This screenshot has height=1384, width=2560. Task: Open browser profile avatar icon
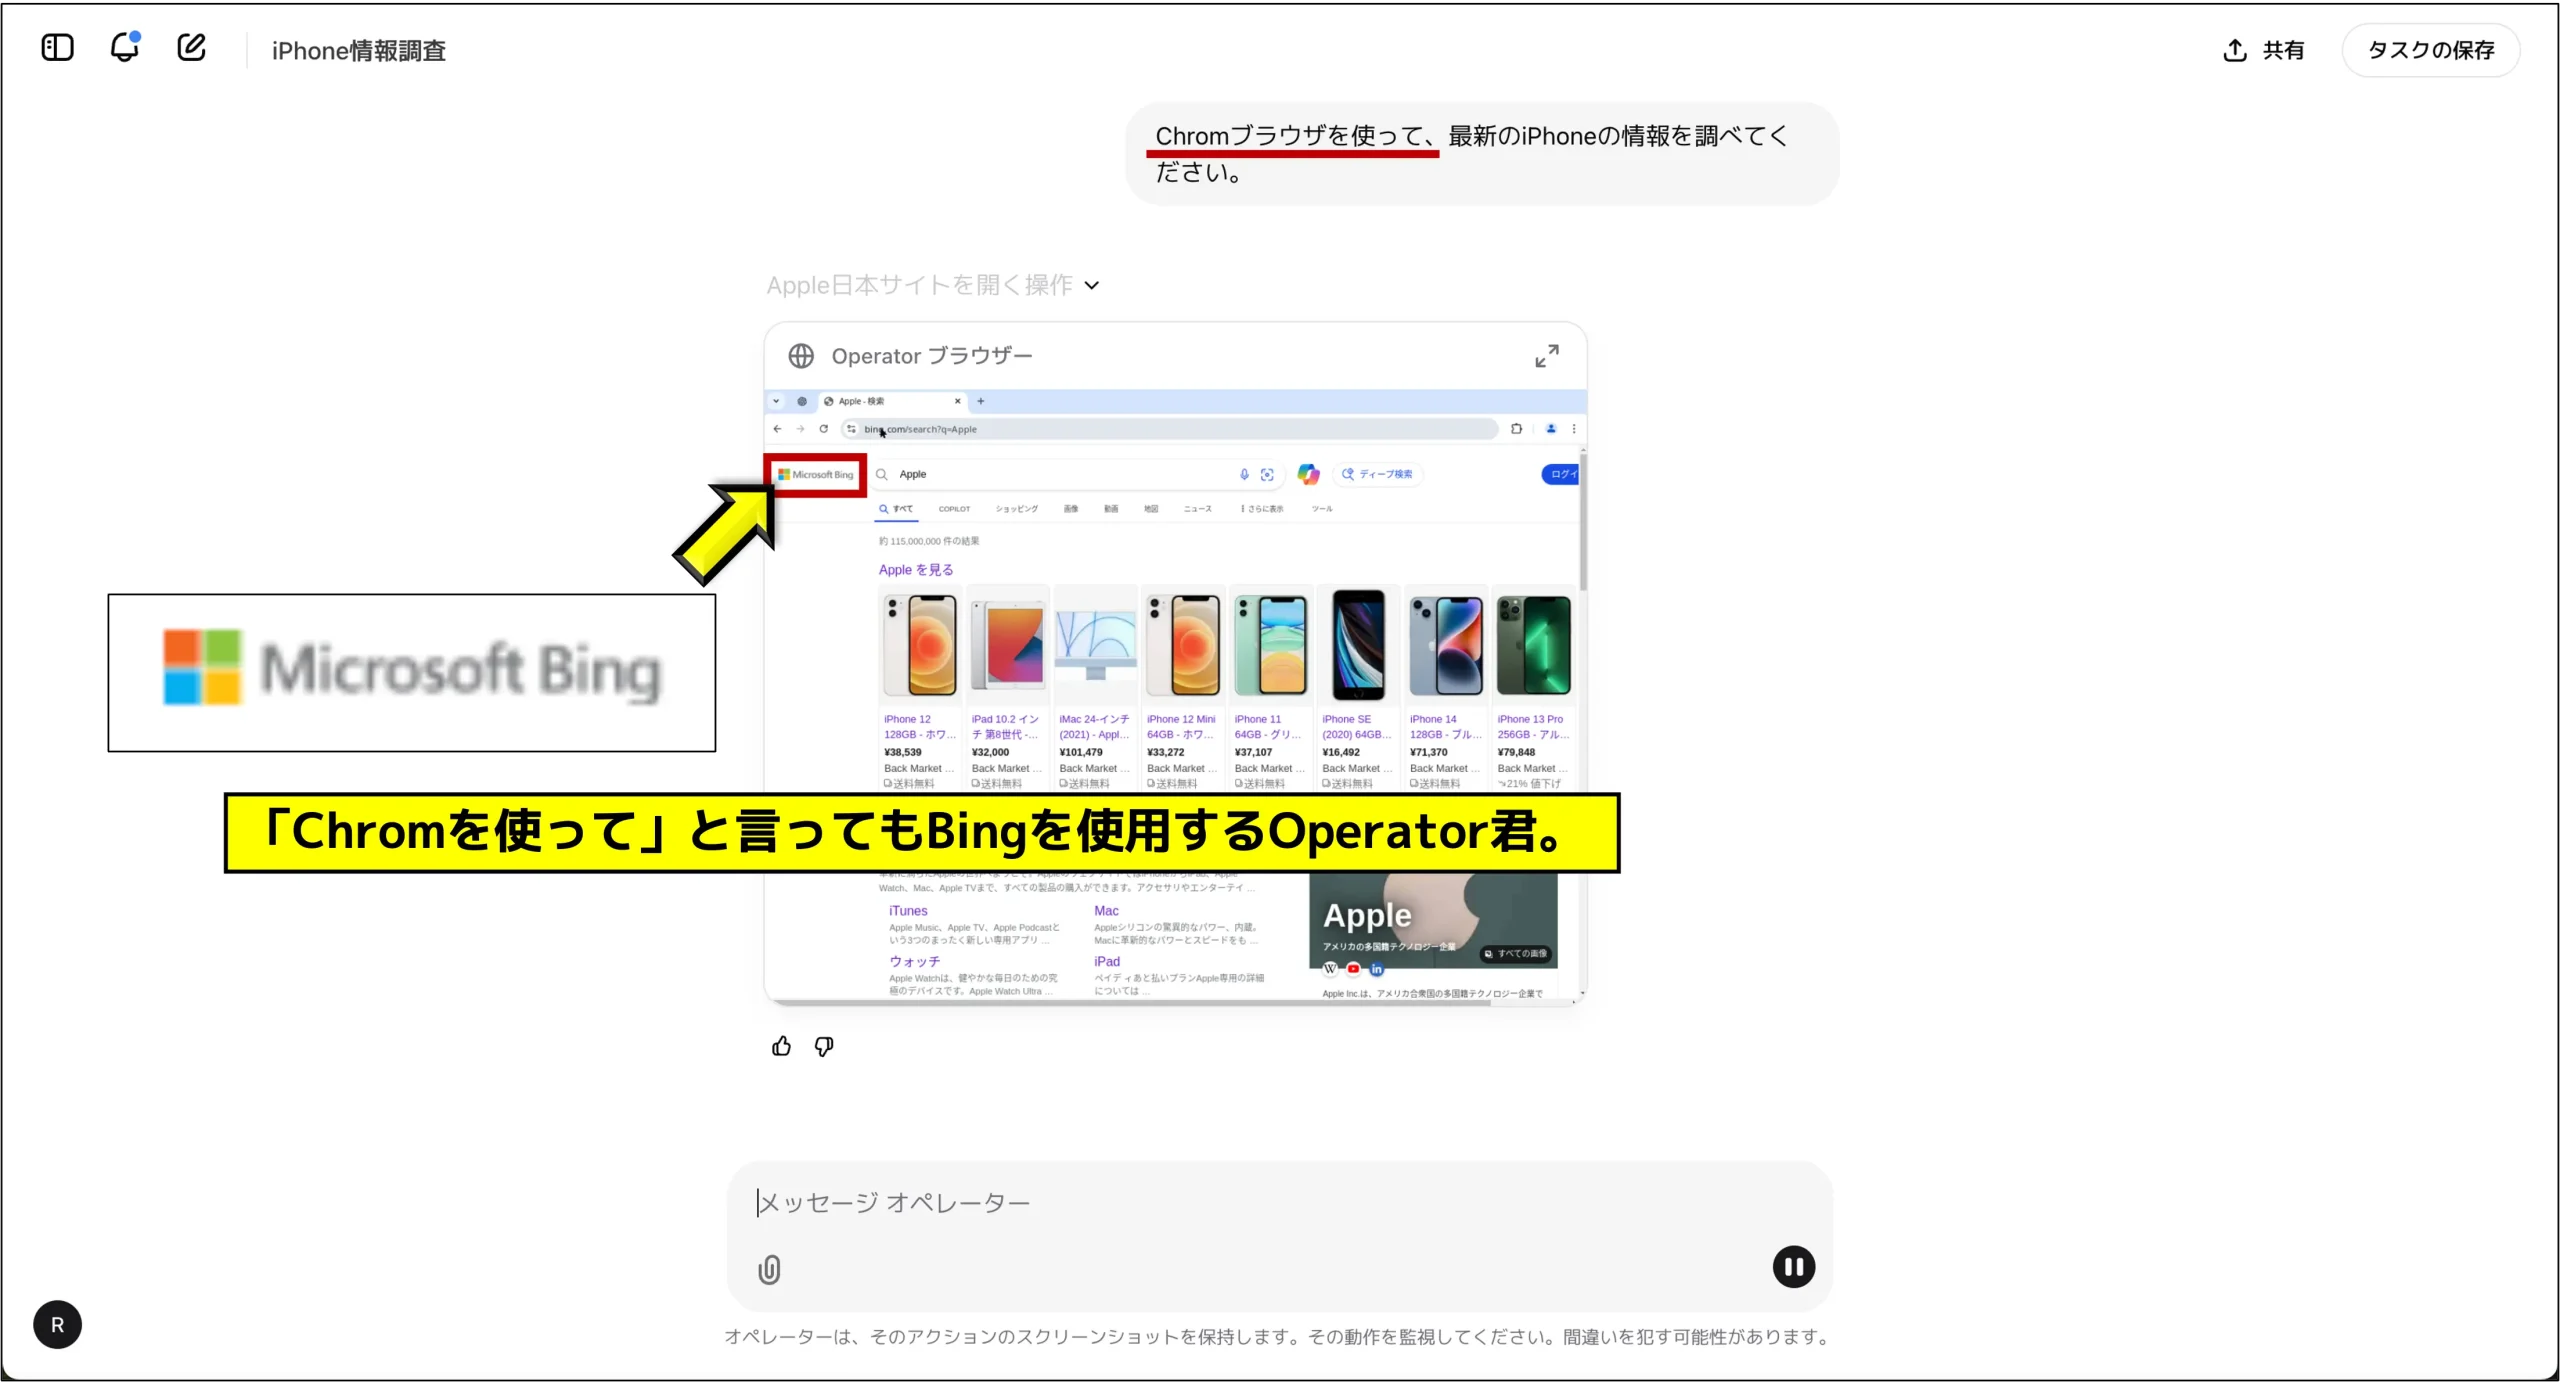coord(1551,429)
